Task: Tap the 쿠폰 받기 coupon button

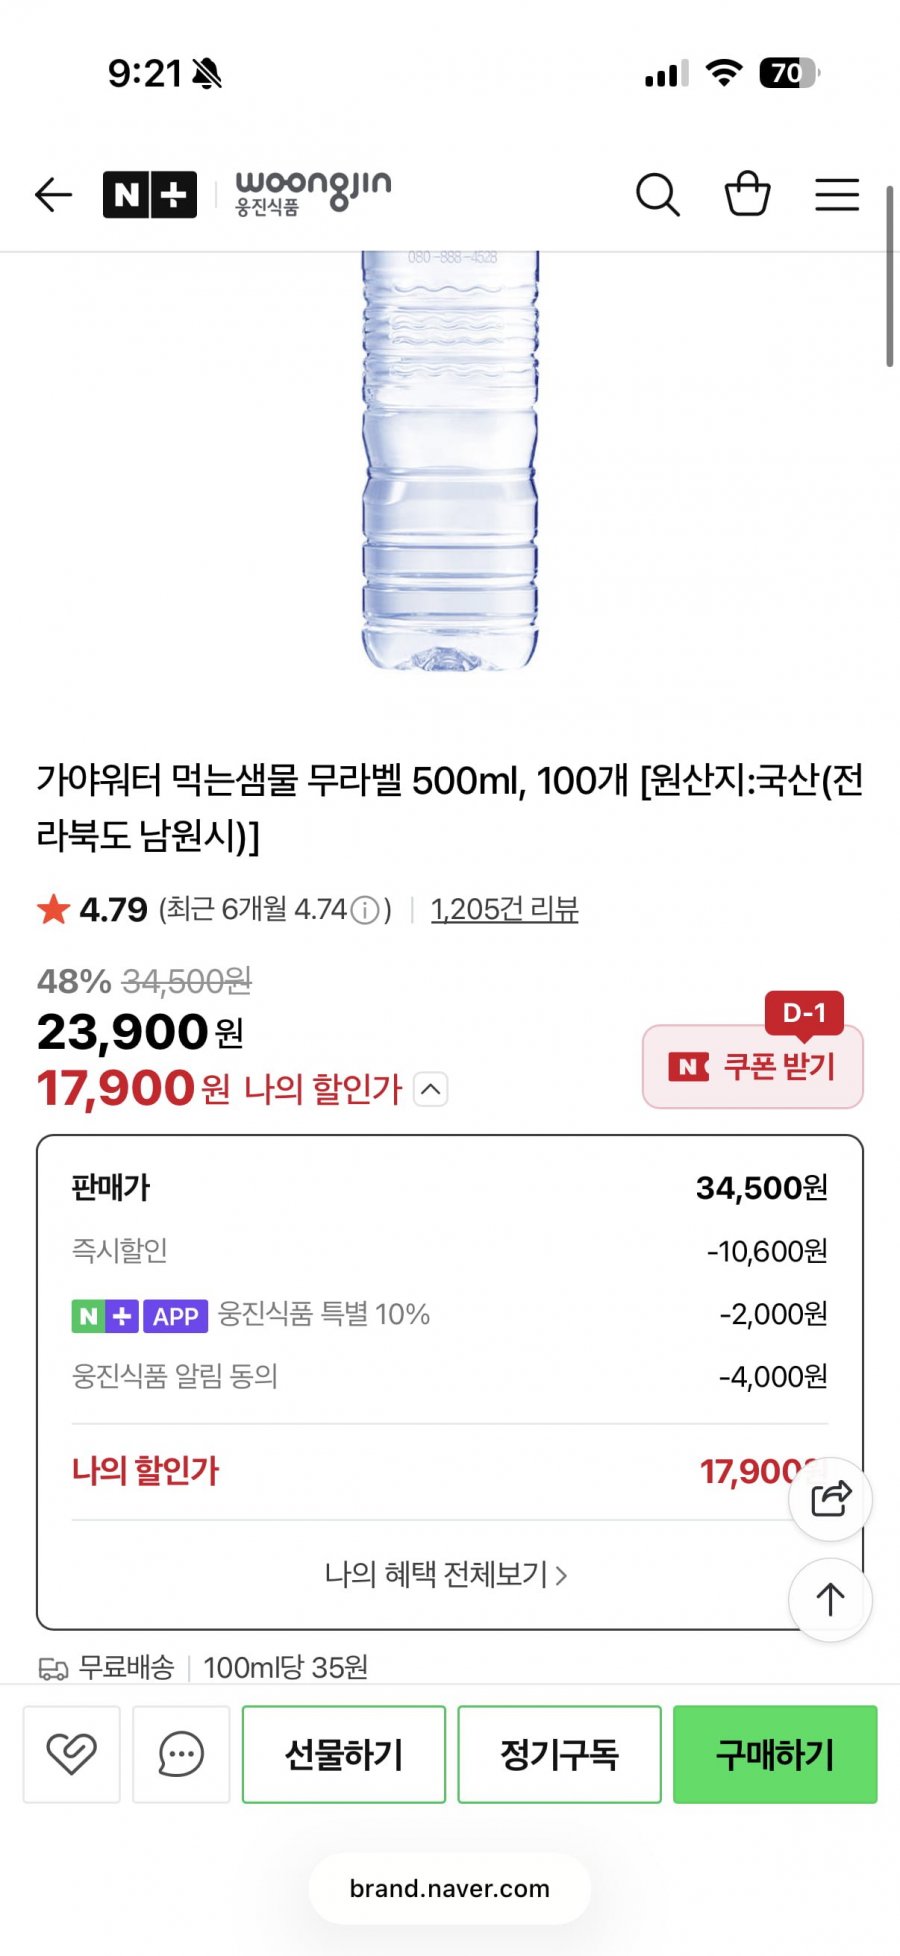Action: (x=752, y=1066)
